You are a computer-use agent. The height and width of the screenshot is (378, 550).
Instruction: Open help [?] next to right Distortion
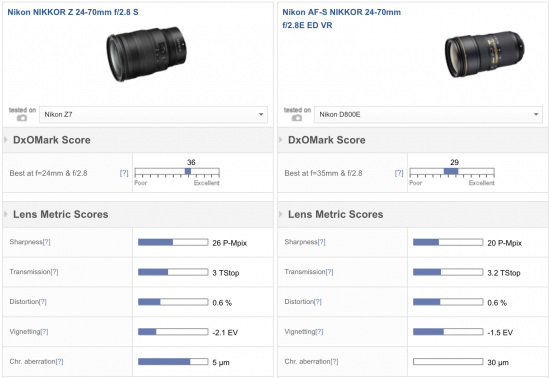[317, 302]
